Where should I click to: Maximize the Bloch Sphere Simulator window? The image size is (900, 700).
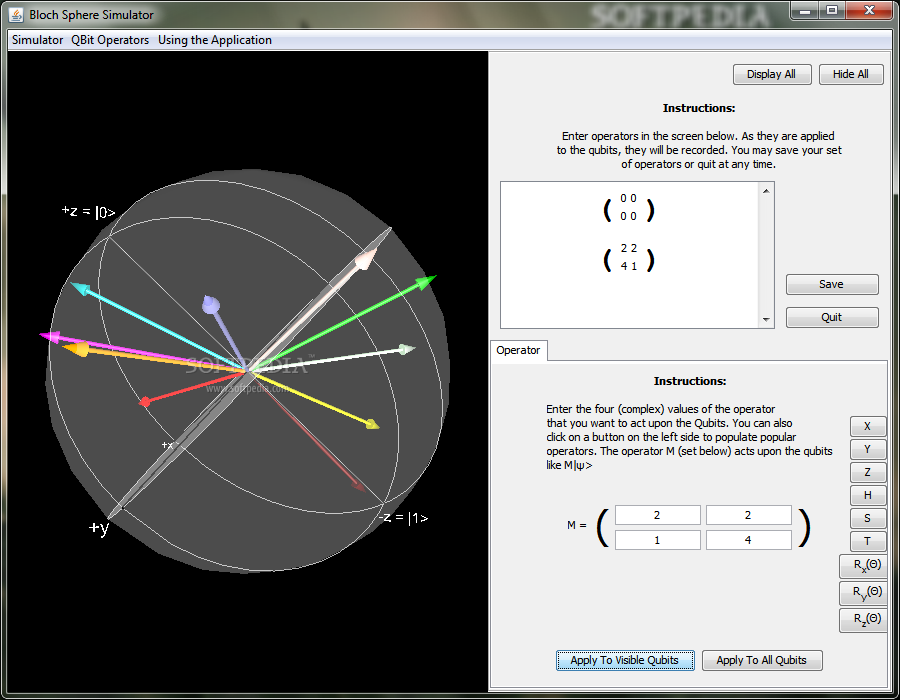(x=832, y=11)
